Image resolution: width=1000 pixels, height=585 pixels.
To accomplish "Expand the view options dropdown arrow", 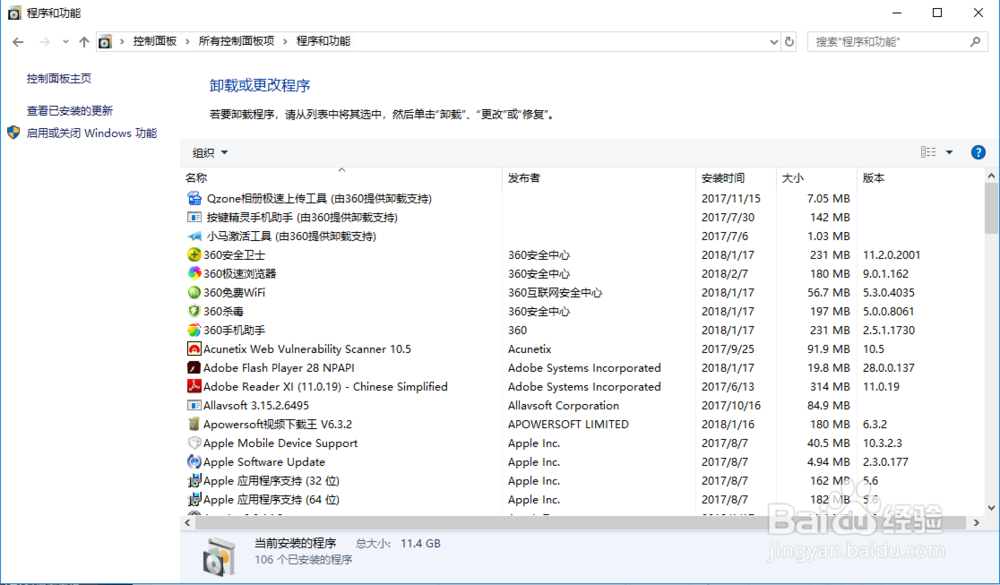I will [949, 152].
